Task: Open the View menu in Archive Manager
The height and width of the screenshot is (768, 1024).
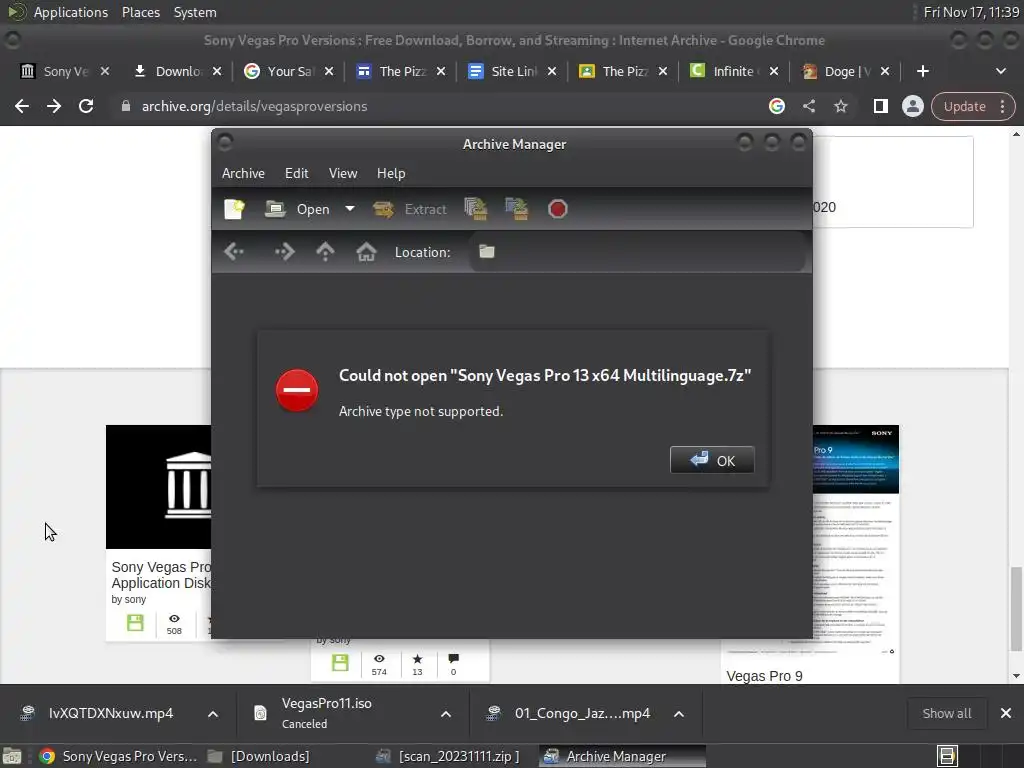Action: click(343, 173)
